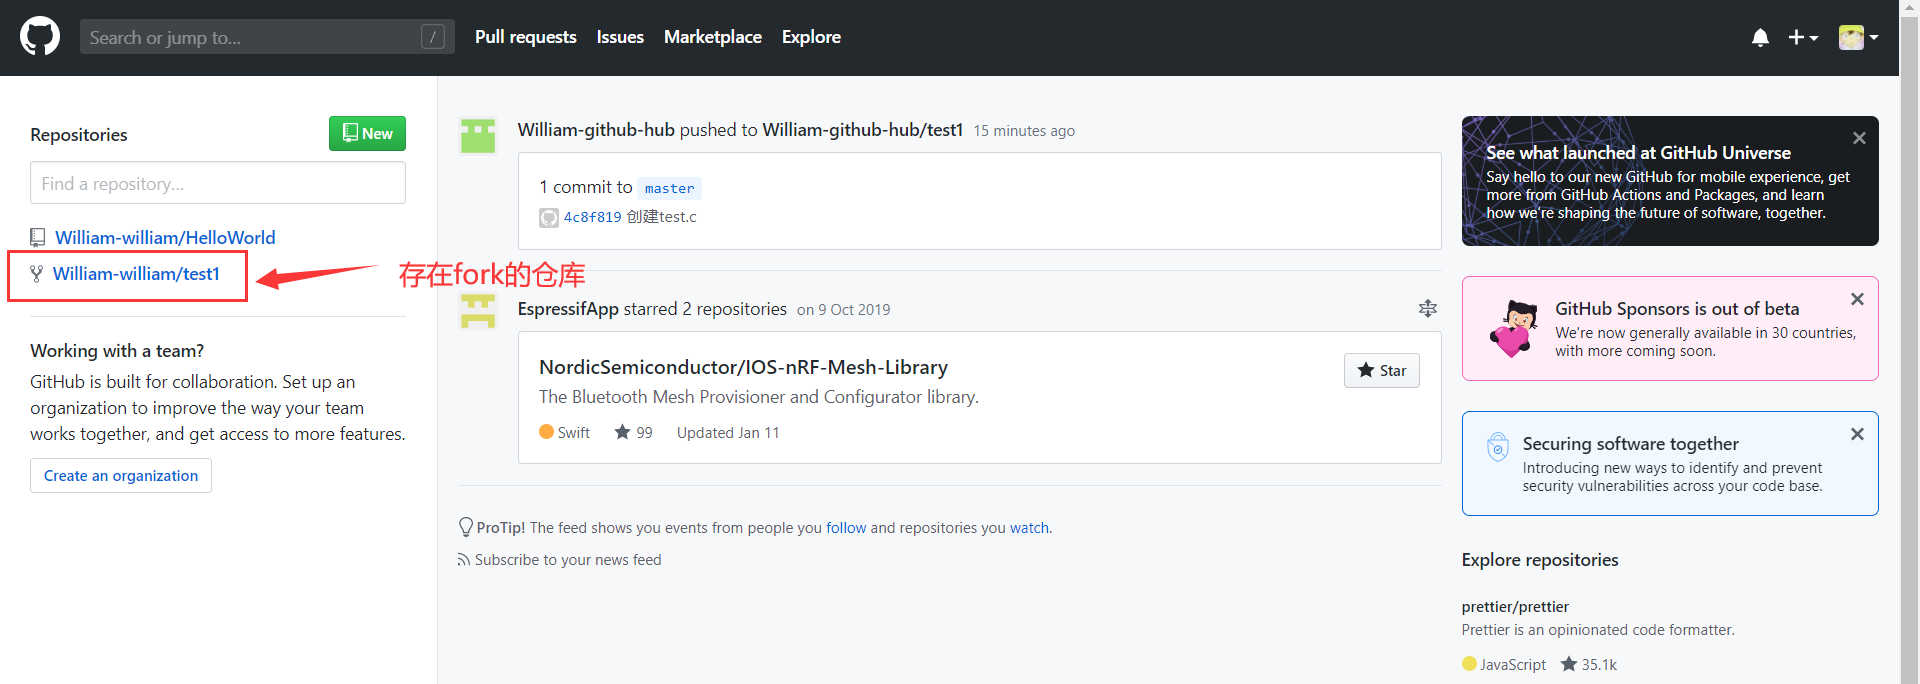This screenshot has height=684, width=1920.
Task: Click '15 minutes ago' timestamp
Action: click(1024, 131)
